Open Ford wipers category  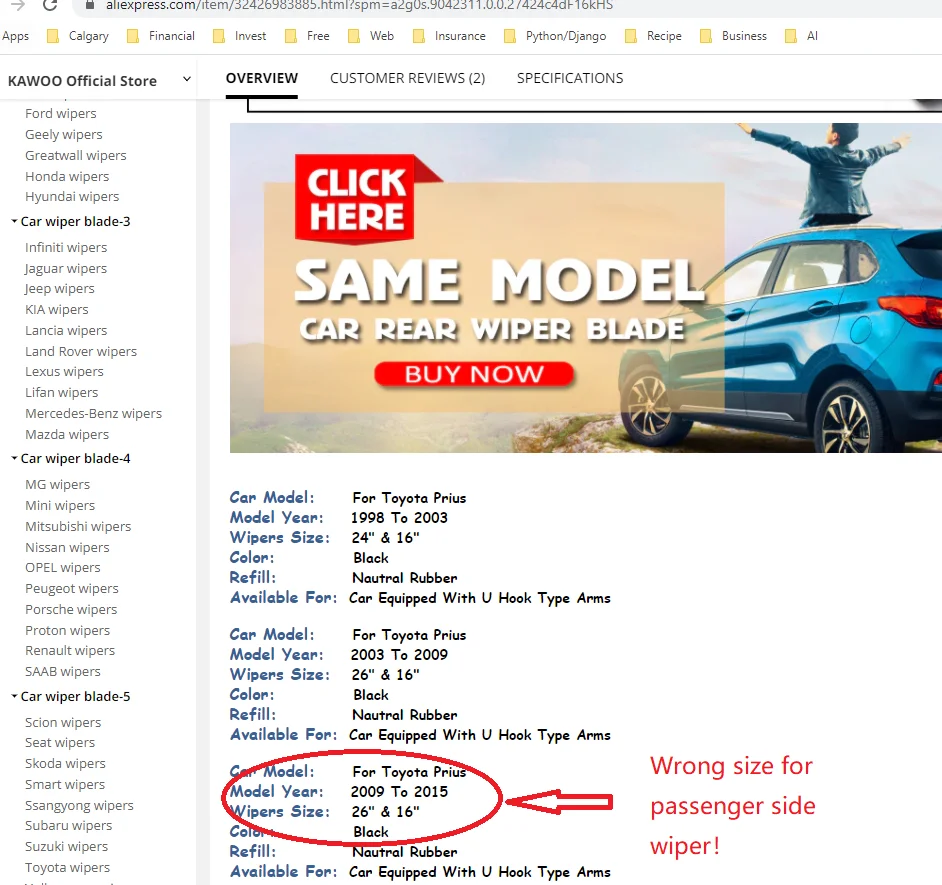coord(61,114)
